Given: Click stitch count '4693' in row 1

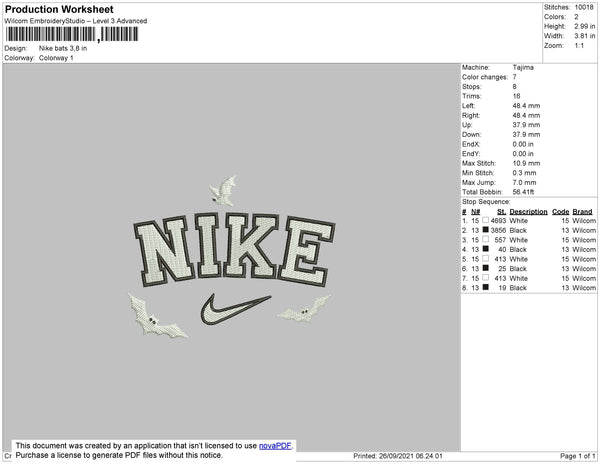Looking at the screenshot, I should point(498,221).
